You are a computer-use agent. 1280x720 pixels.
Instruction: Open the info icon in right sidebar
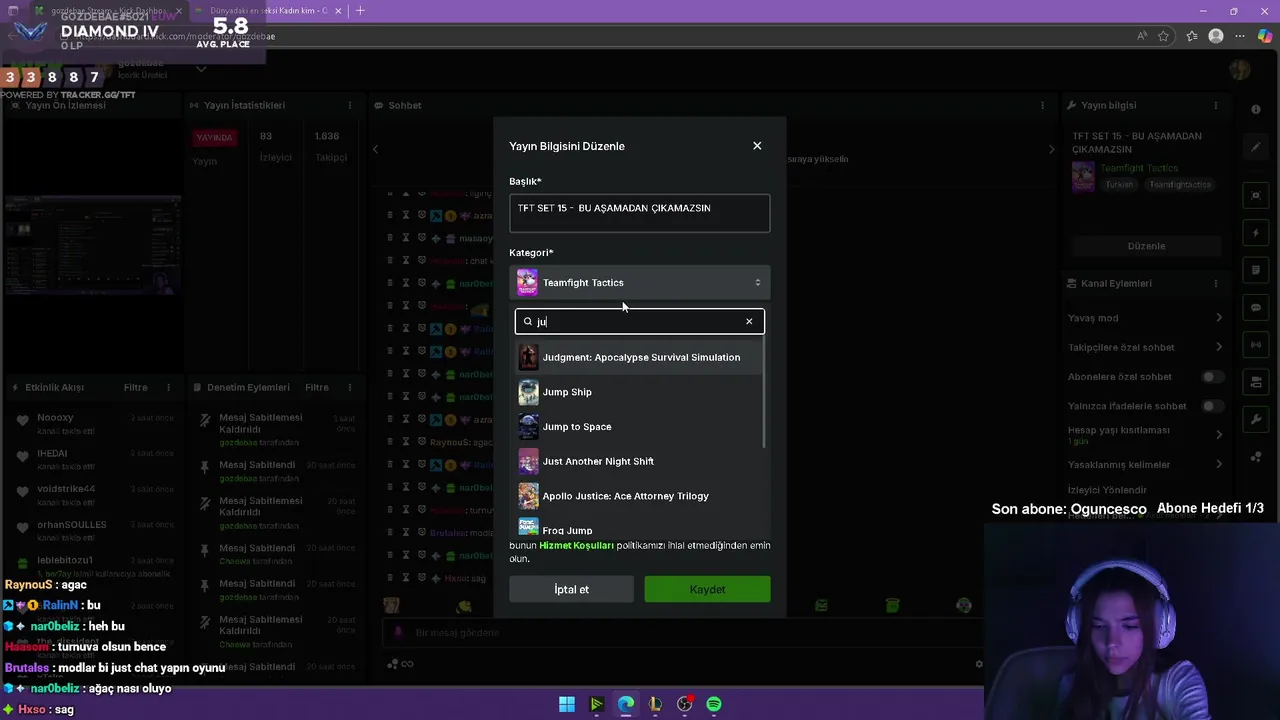coord(1256,109)
